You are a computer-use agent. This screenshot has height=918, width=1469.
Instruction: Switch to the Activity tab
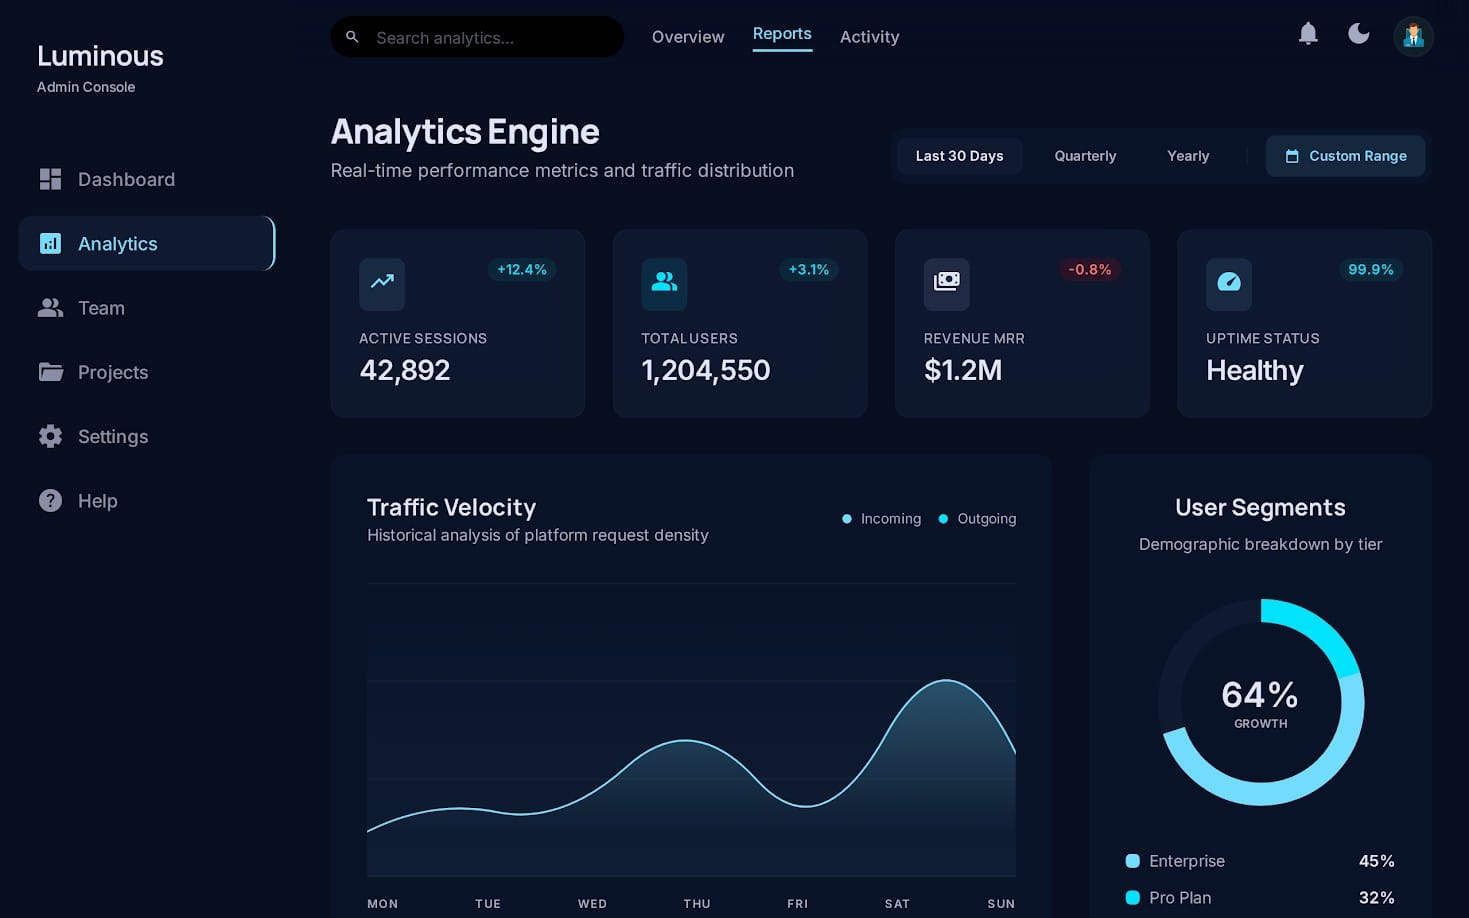click(x=869, y=37)
